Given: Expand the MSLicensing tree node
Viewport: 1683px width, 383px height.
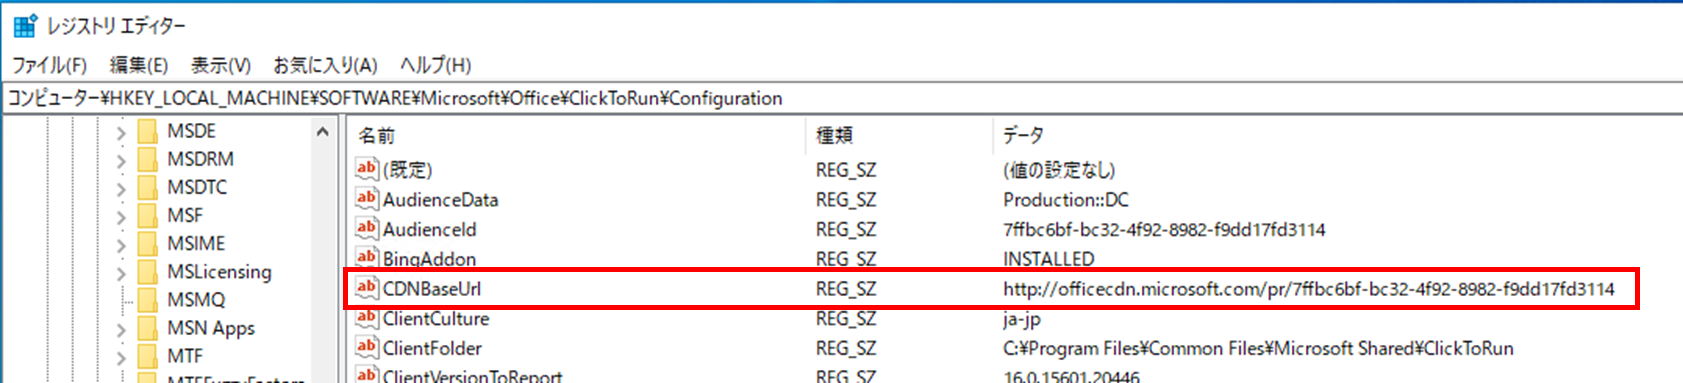Looking at the screenshot, I should click(121, 272).
